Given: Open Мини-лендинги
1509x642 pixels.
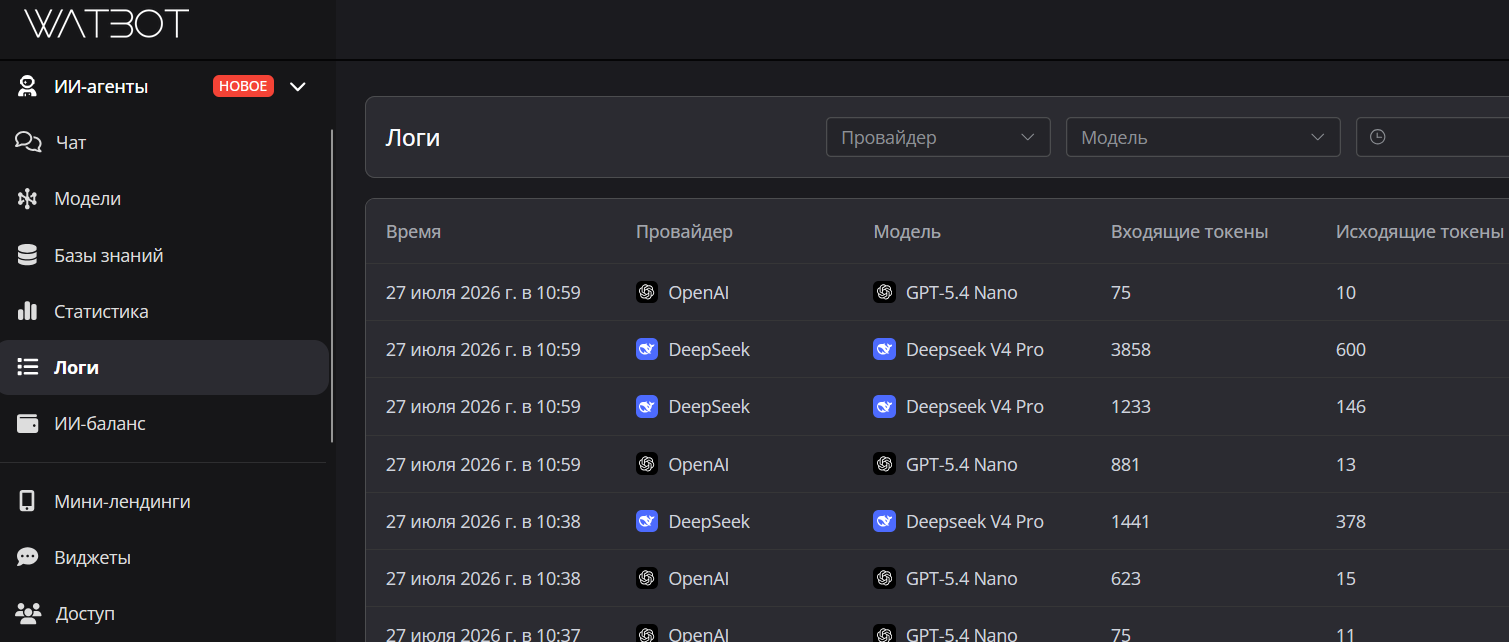Looking at the screenshot, I should point(122,502).
